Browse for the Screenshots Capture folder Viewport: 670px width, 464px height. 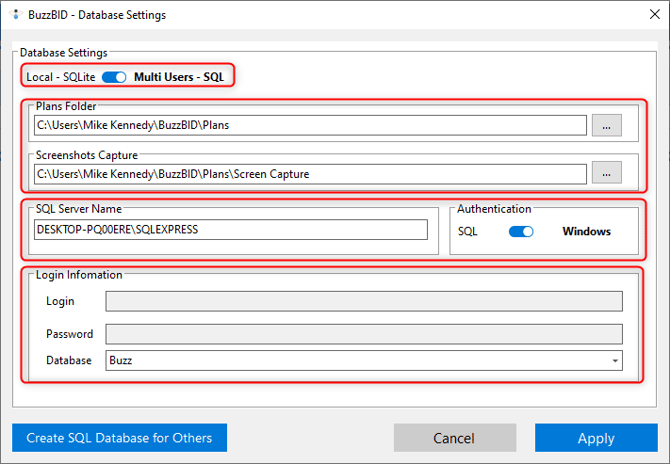[x=606, y=173]
